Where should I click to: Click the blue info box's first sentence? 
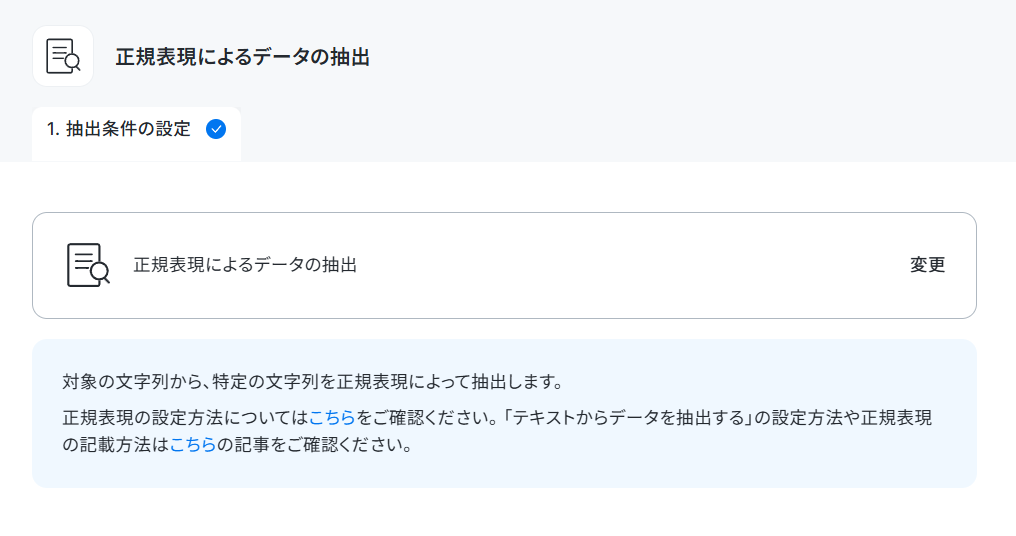pos(312,382)
